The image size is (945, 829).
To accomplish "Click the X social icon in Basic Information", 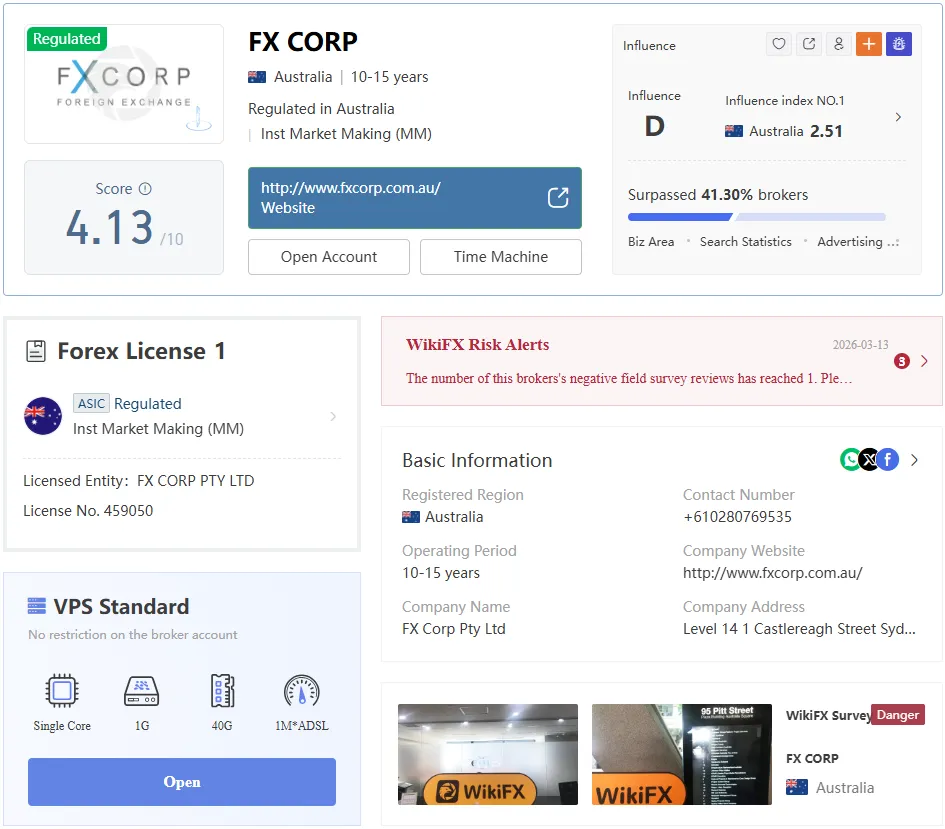I will 869,460.
